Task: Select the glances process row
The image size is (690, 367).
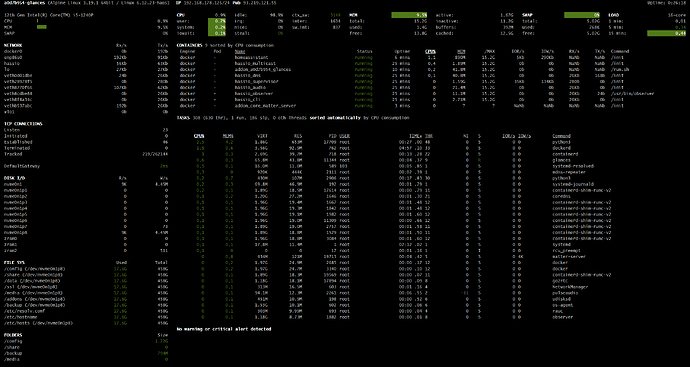Action: [x=383, y=160]
